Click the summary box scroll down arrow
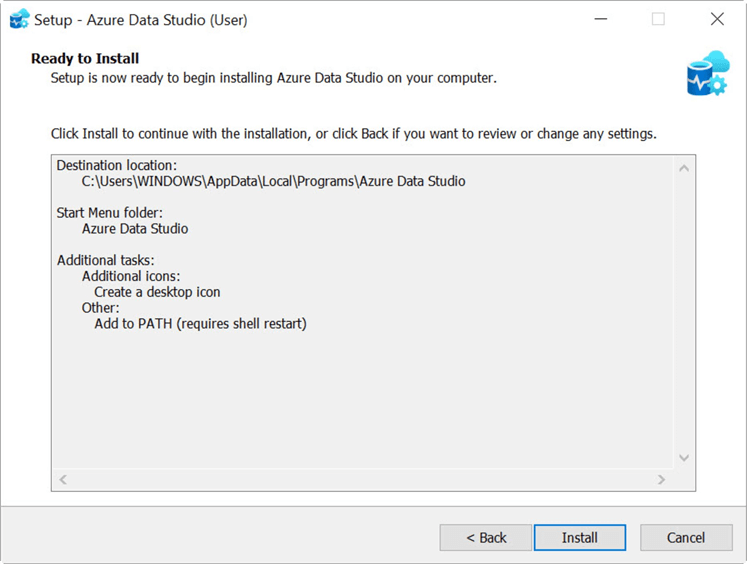Image resolution: width=747 pixels, height=564 pixels. (x=684, y=458)
